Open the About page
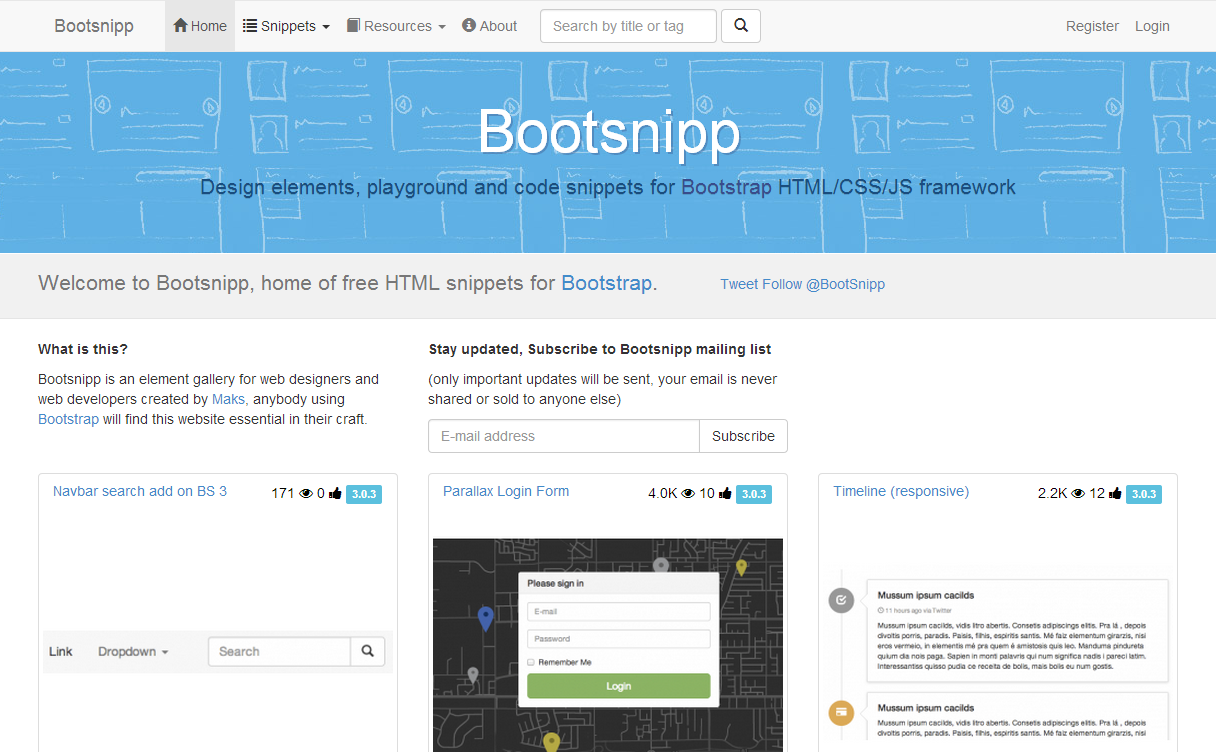The width and height of the screenshot is (1216, 752). click(490, 26)
